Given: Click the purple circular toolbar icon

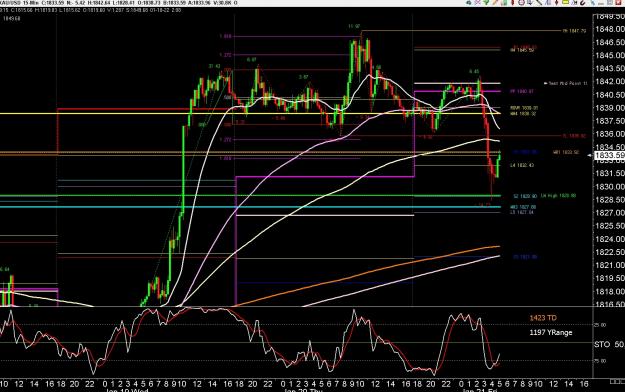Looking at the screenshot, I should tap(521, 2).
